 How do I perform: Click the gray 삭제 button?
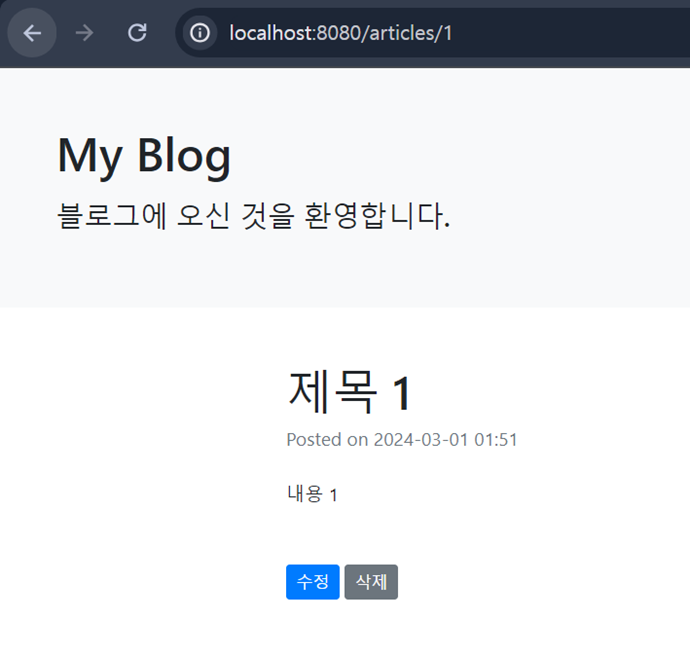click(371, 582)
